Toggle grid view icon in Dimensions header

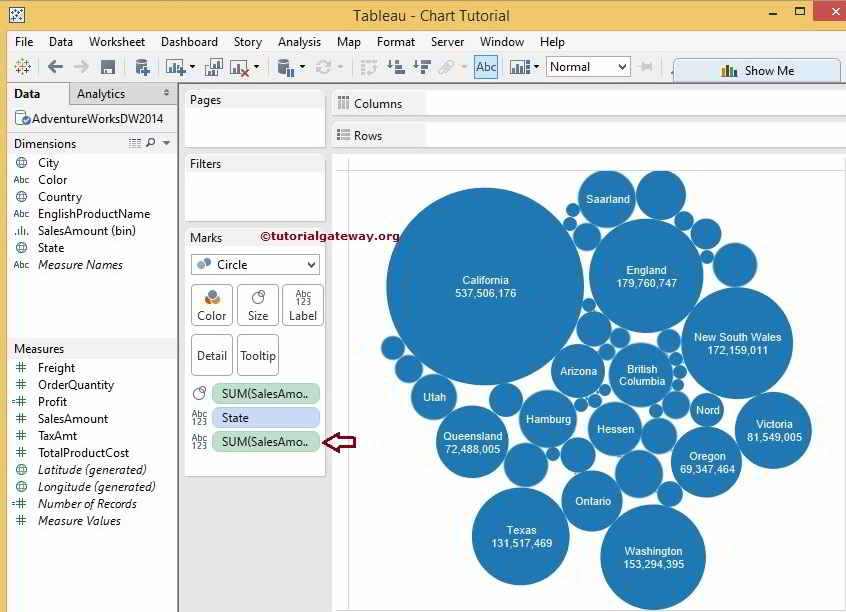(135, 144)
